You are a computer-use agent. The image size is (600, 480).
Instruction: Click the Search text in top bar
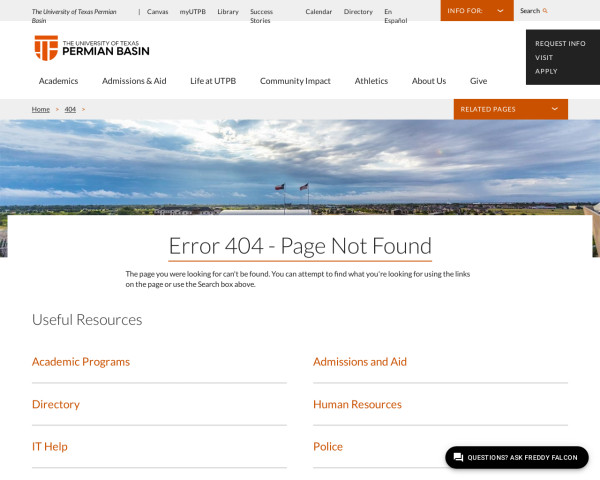[x=530, y=11]
